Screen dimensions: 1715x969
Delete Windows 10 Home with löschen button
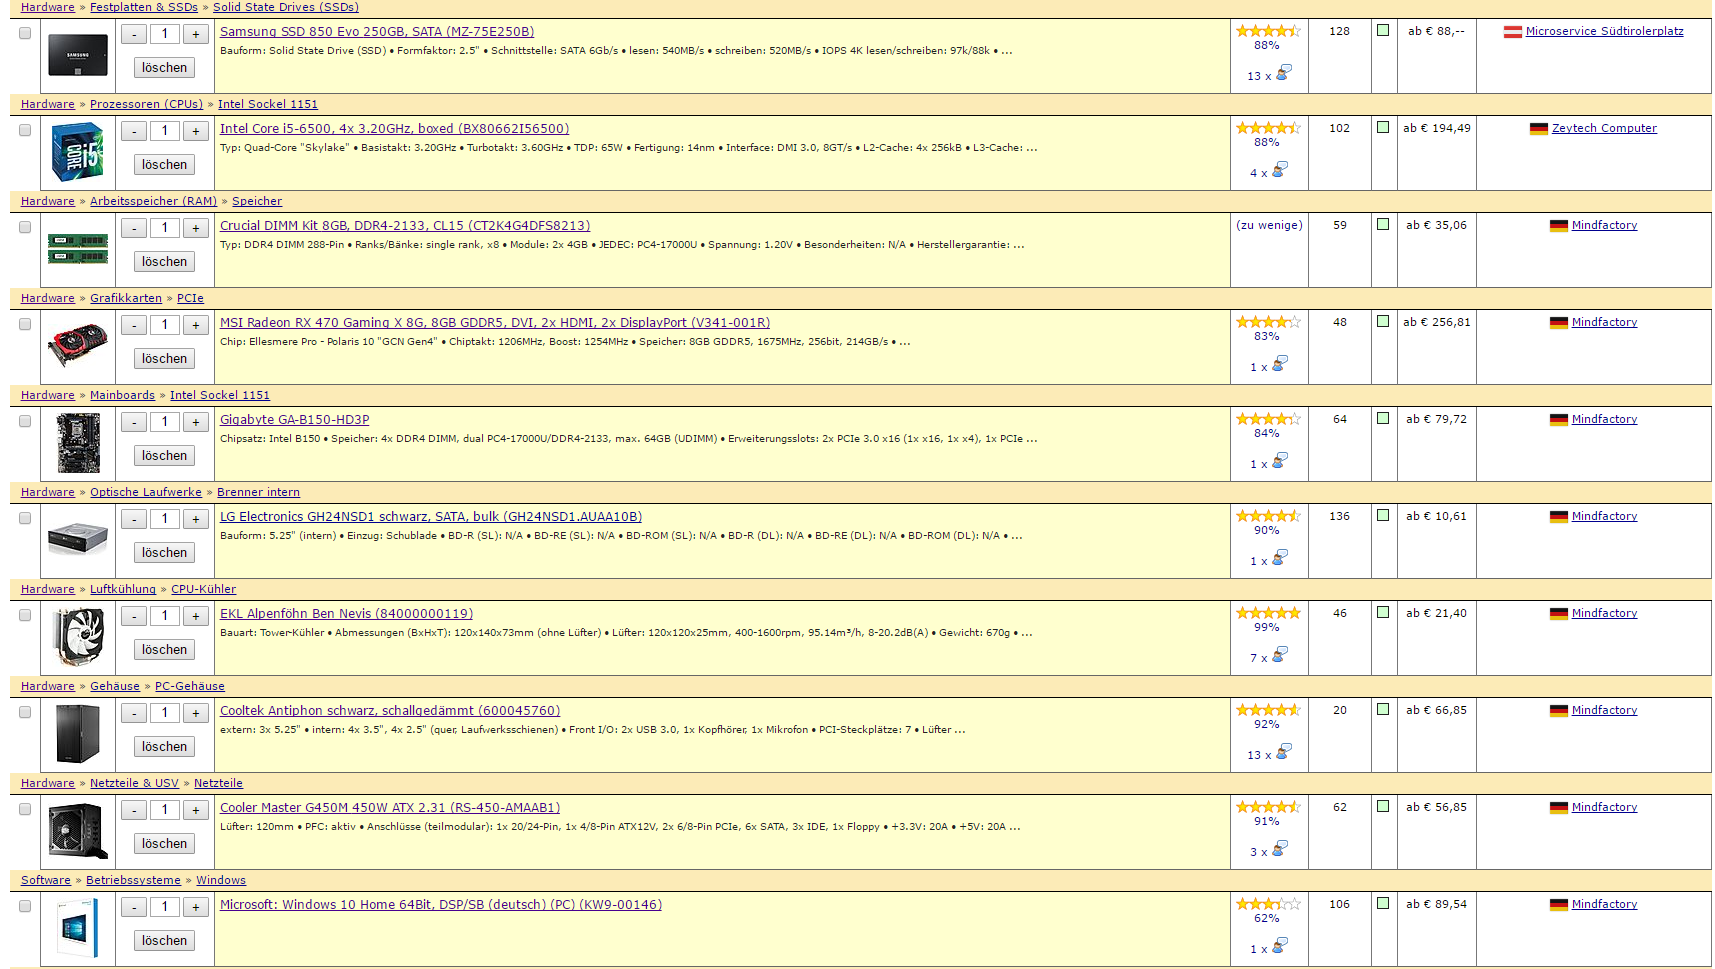[x=164, y=941]
